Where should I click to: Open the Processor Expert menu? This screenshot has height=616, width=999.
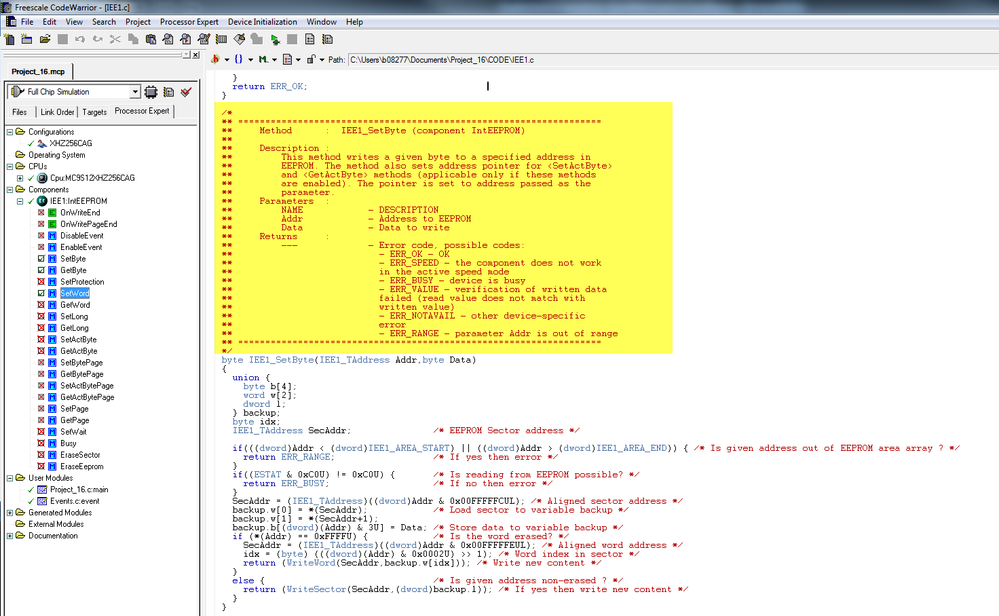pos(189,22)
